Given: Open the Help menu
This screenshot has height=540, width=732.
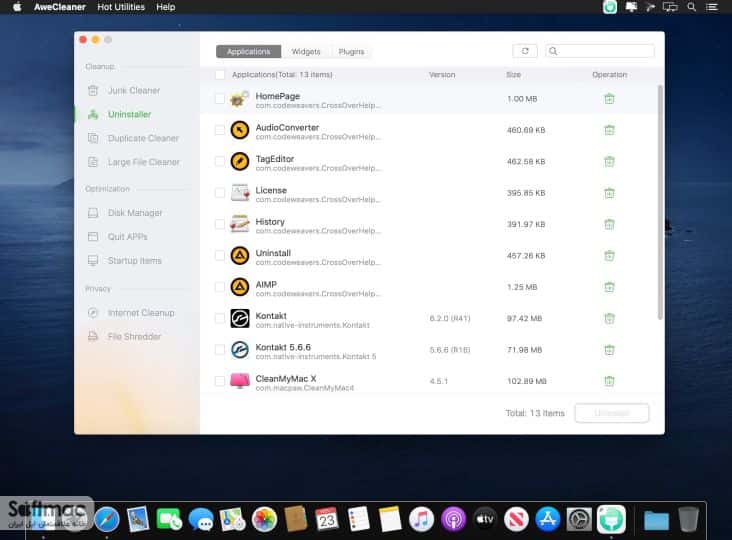Looking at the screenshot, I should point(165,7).
